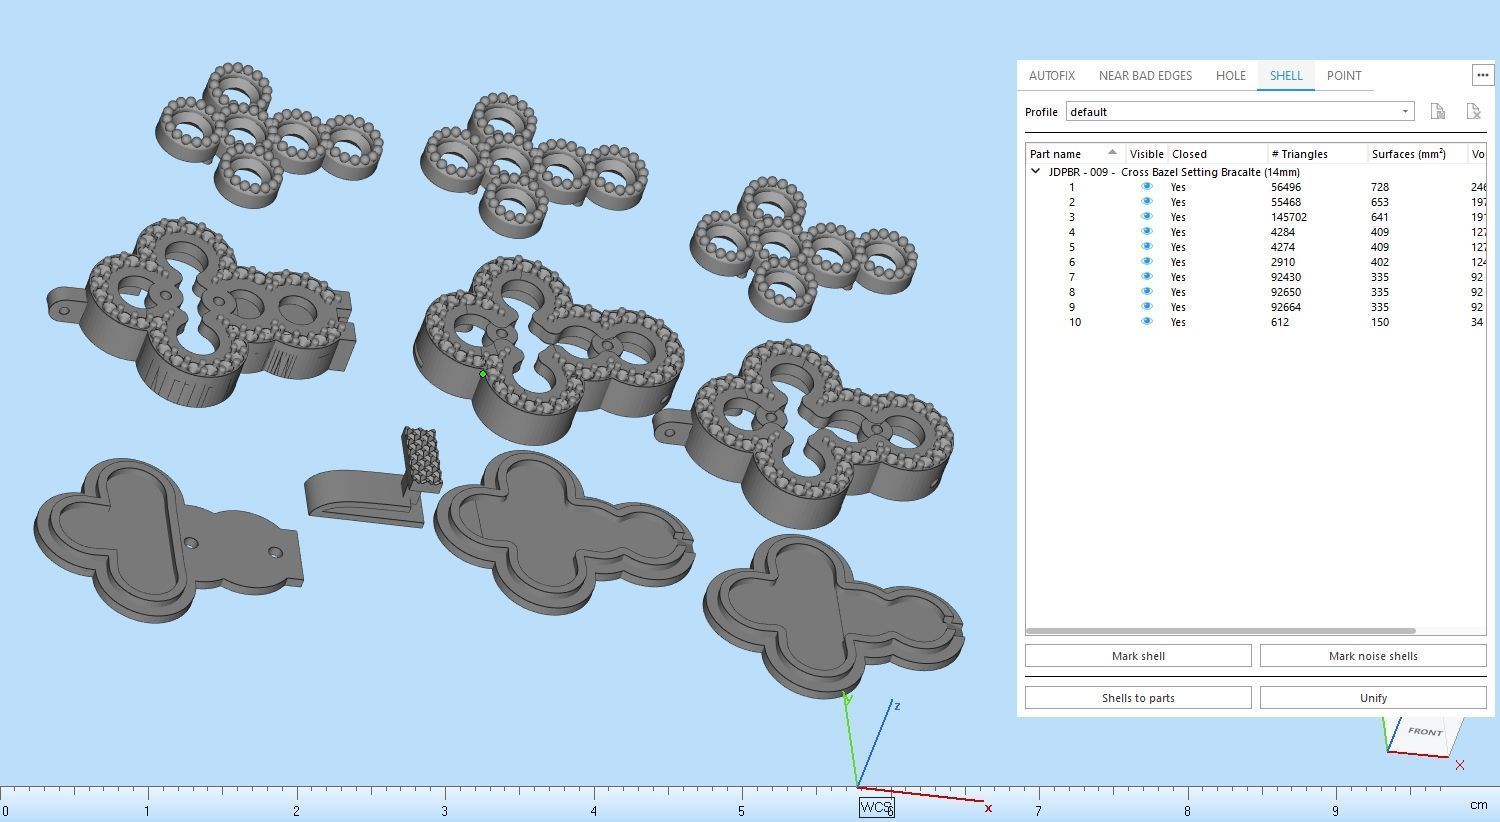Viewport: 1500px width, 822px height.
Task: Click the green point marker on the model
Action: (483, 374)
